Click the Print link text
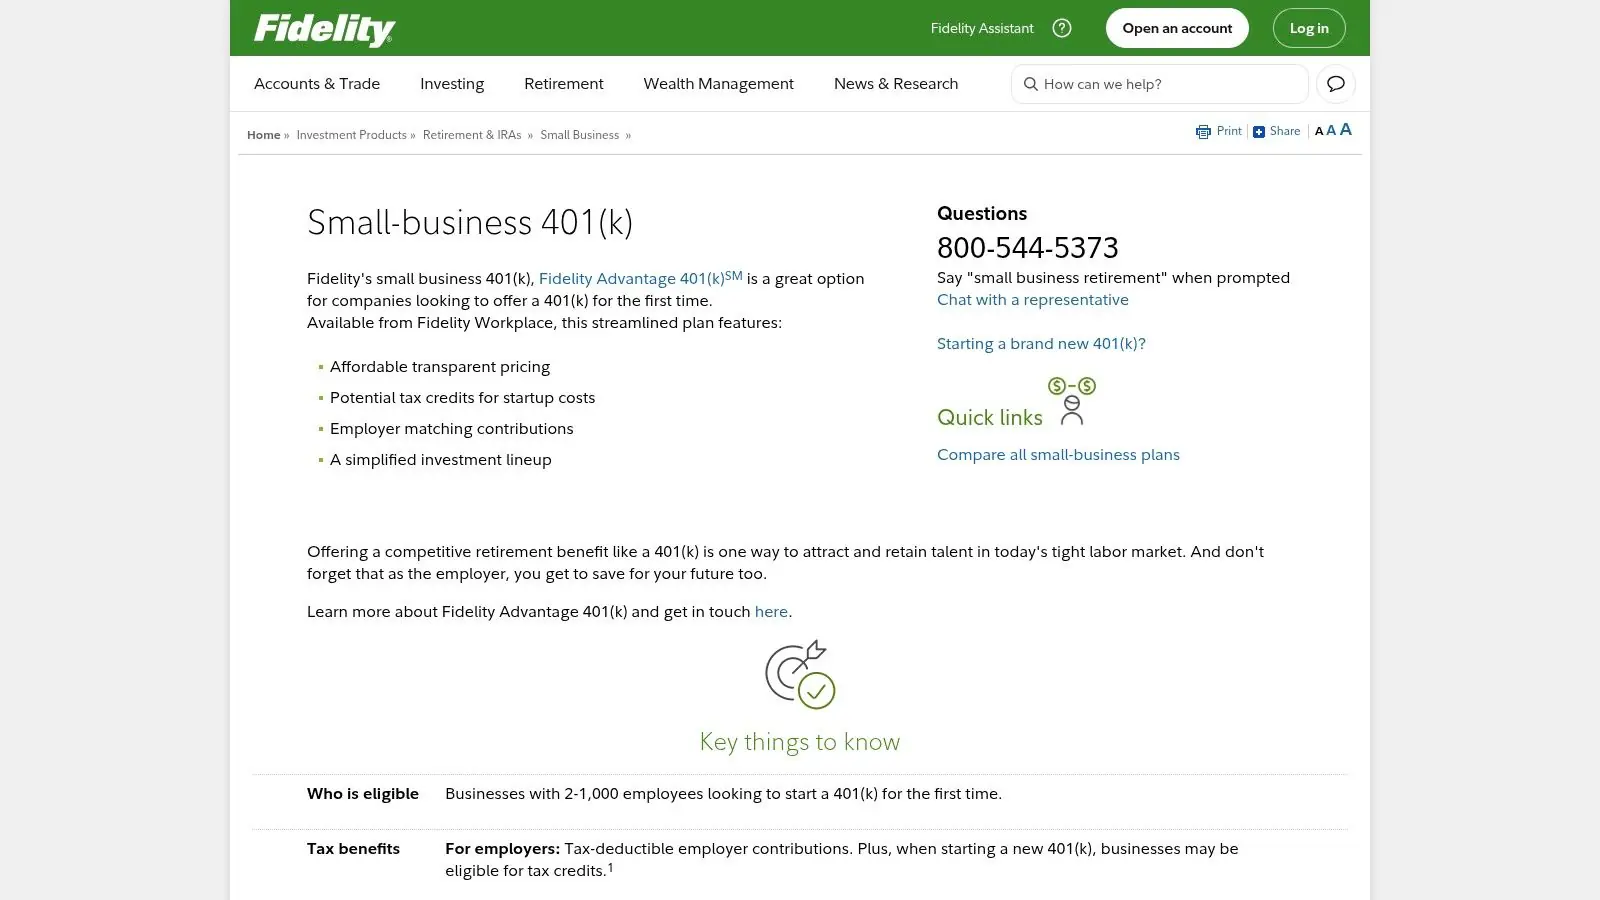Viewport: 1600px width, 900px height. click(x=1229, y=131)
